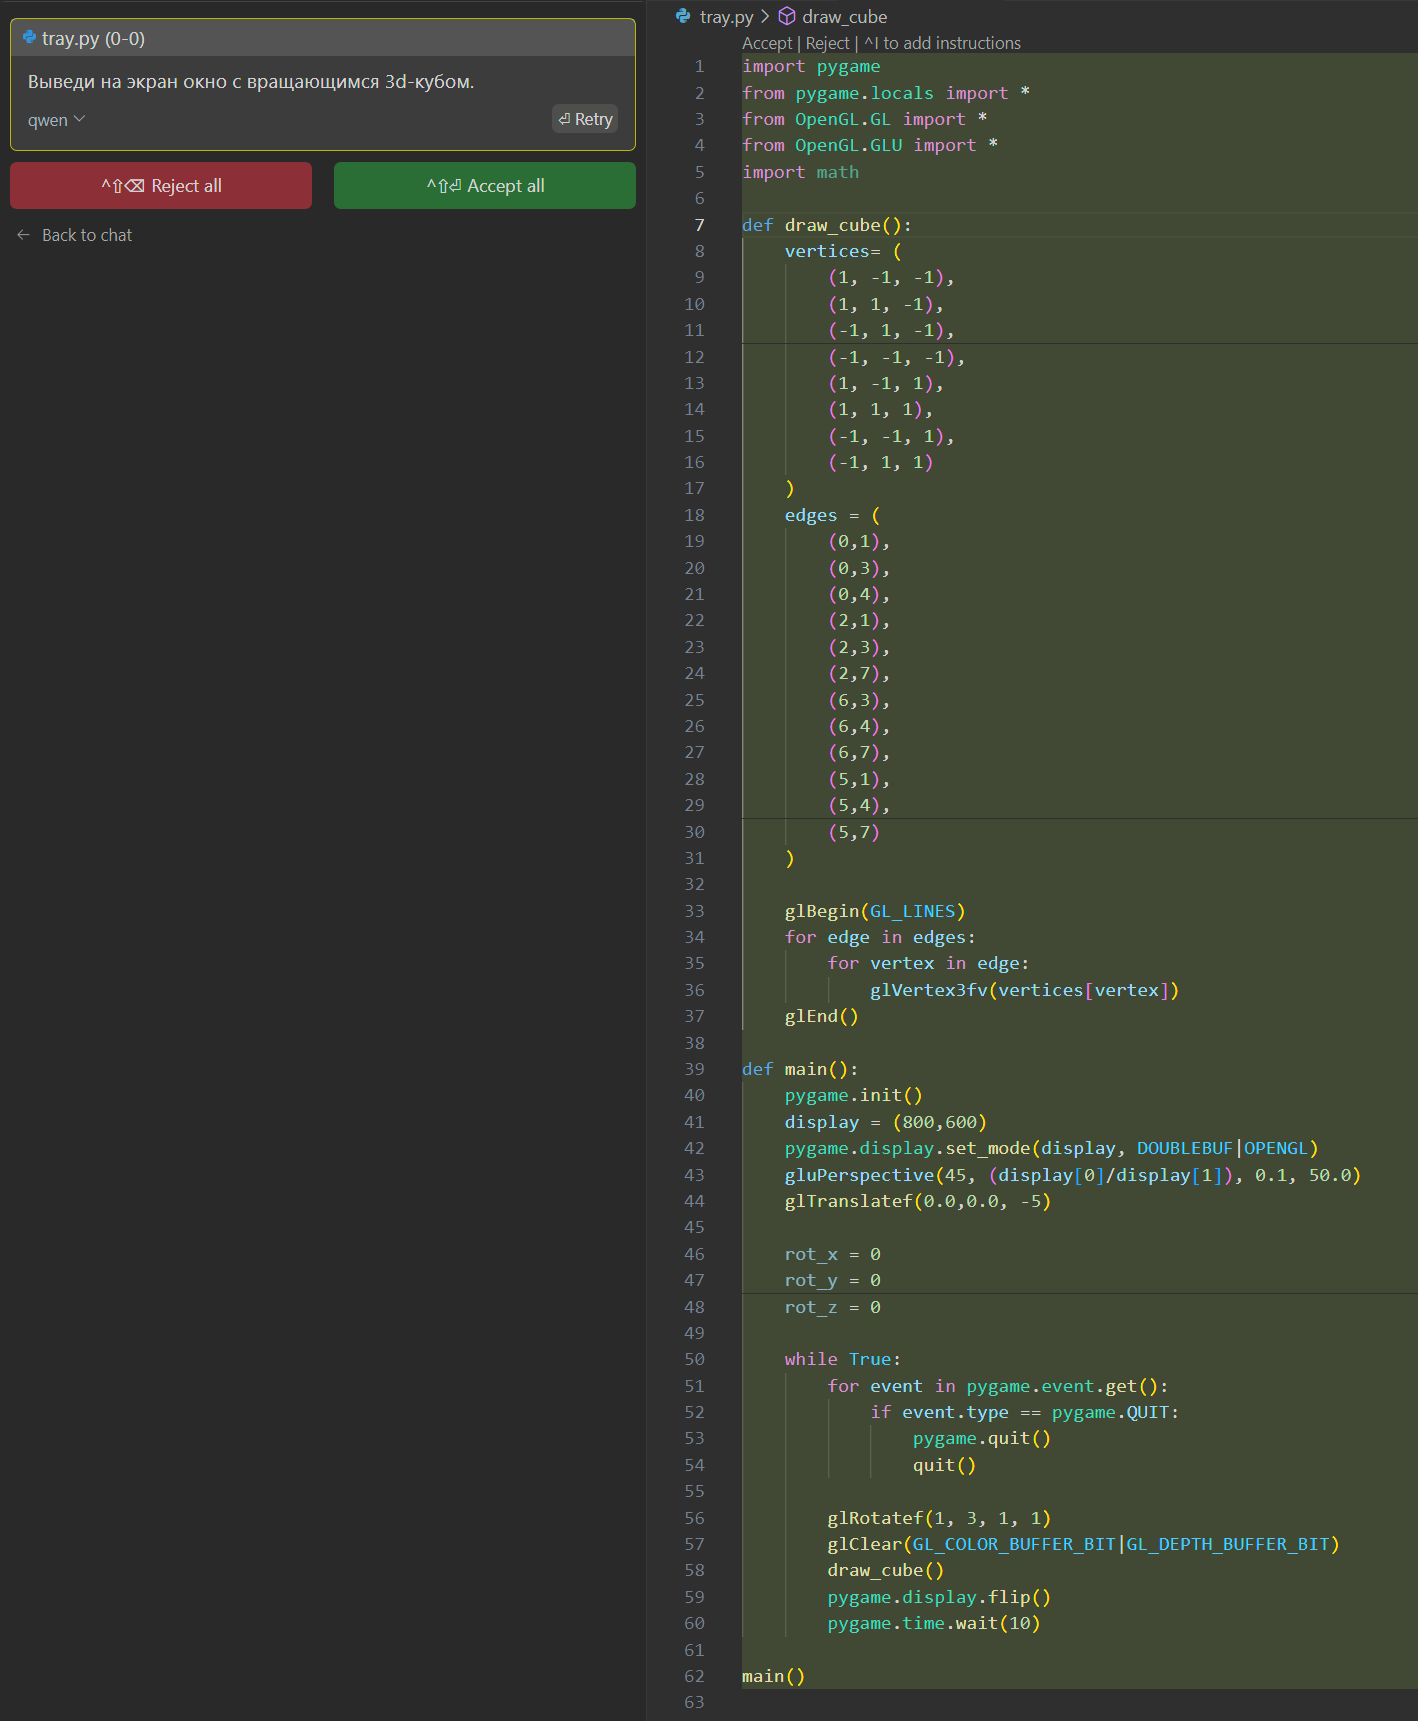Click the 'pygame.quit()' line
The height and width of the screenshot is (1721, 1418).
[x=981, y=1438]
